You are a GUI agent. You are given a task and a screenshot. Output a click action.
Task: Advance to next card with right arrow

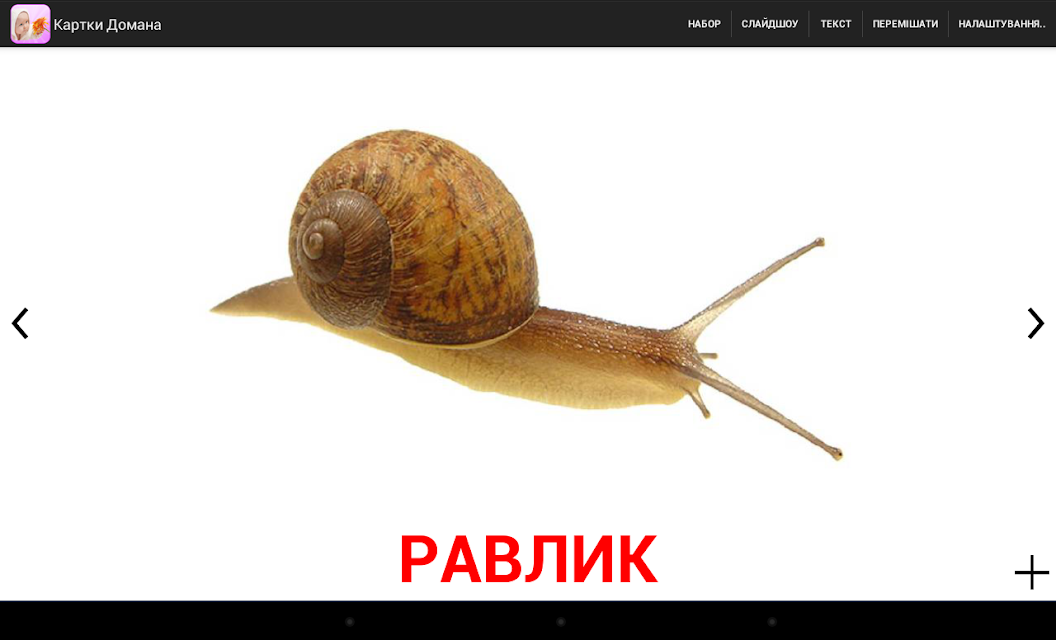pos(1035,323)
